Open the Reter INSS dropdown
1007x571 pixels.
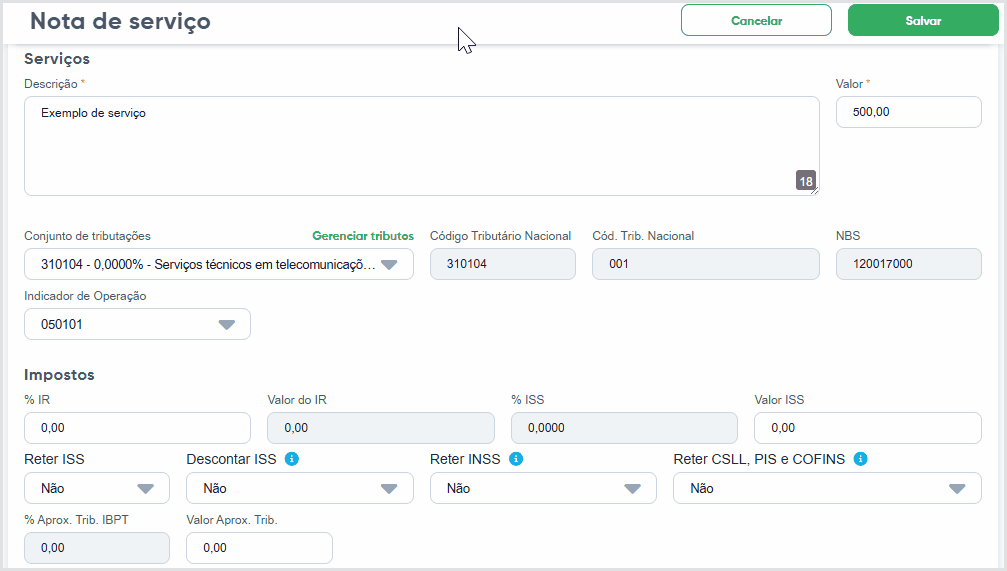[x=543, y=488]
